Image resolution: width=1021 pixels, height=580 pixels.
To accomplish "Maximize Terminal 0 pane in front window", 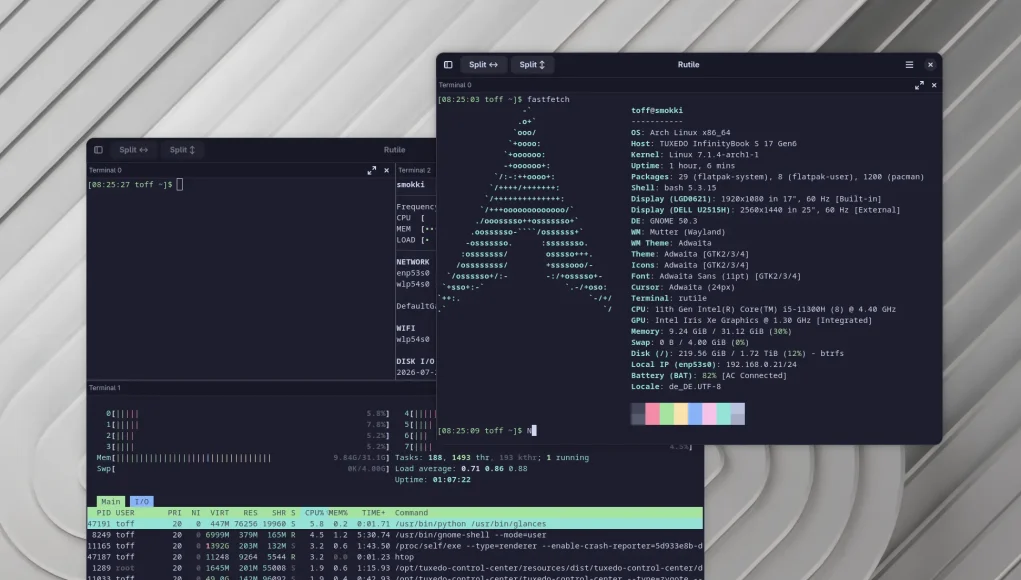I will [x=919, y=85].
